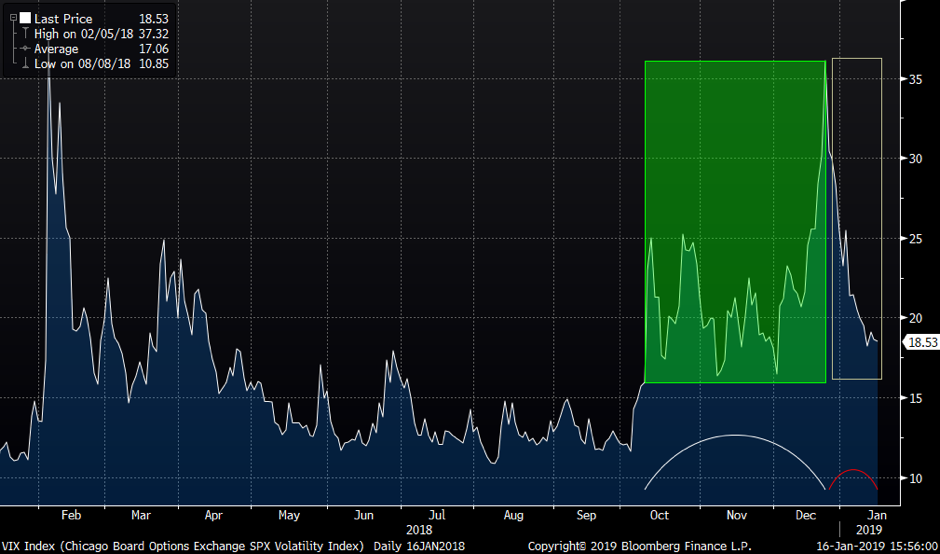The height and width of the screenshot is (554, 940).
Task: Click the 'VIX Index' title in footer
Action: [28, 546]
